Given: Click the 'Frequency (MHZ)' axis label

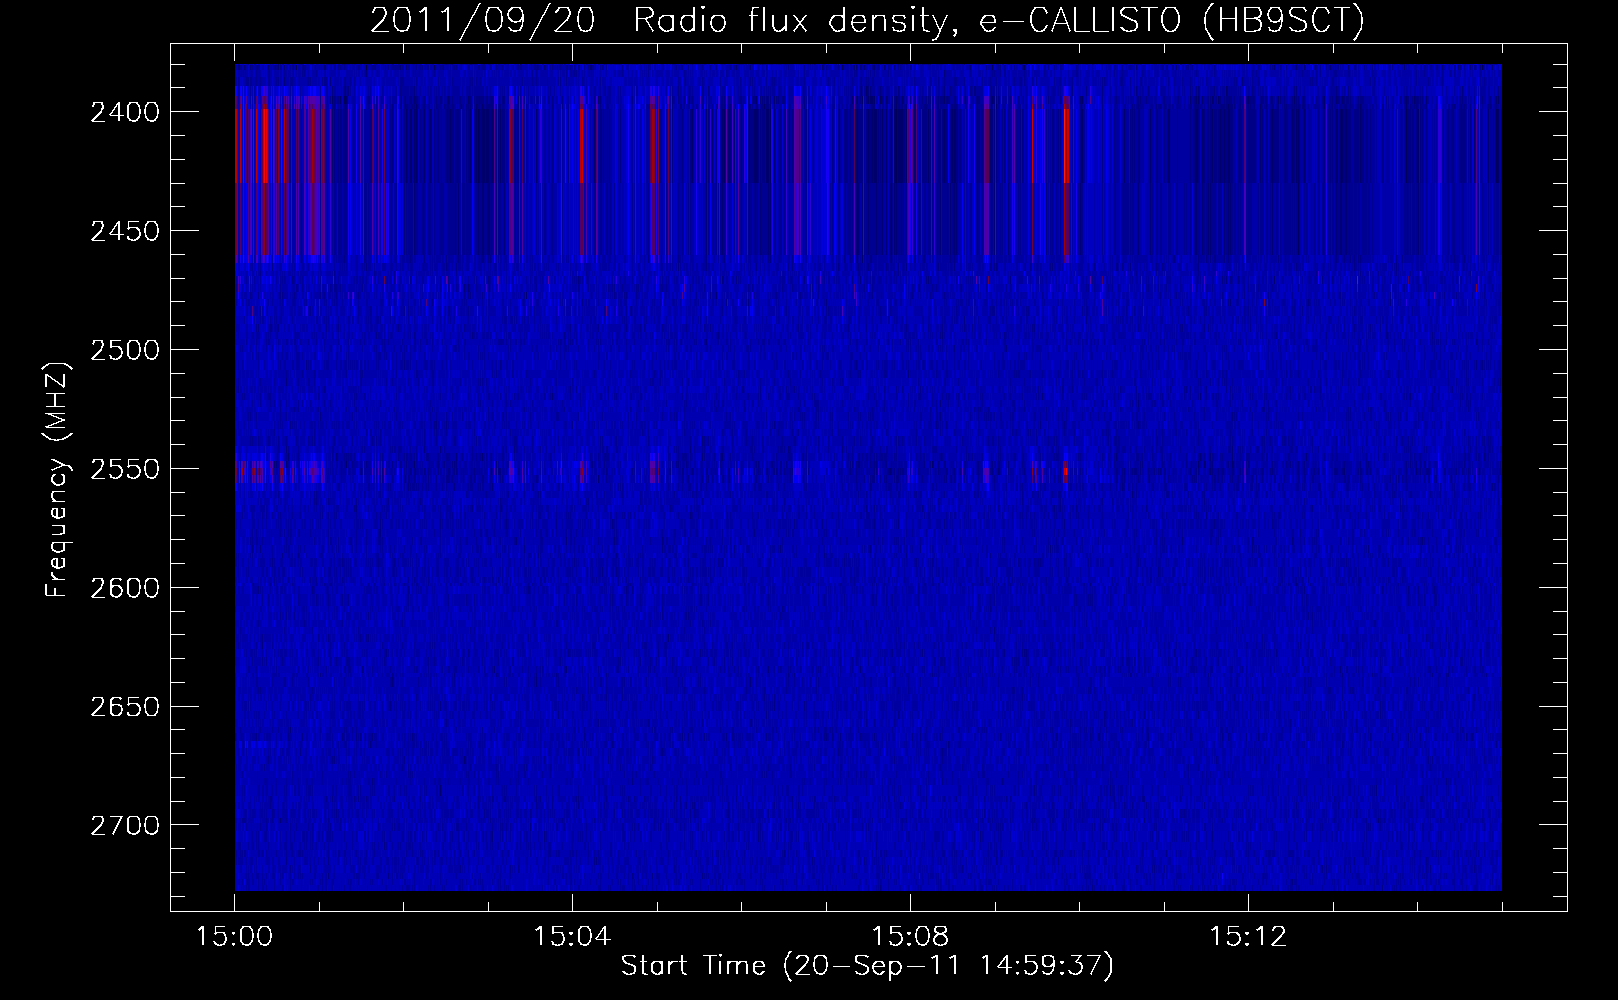Looking at the screenshot, I should pyautogui.click(x=57, y=479).
